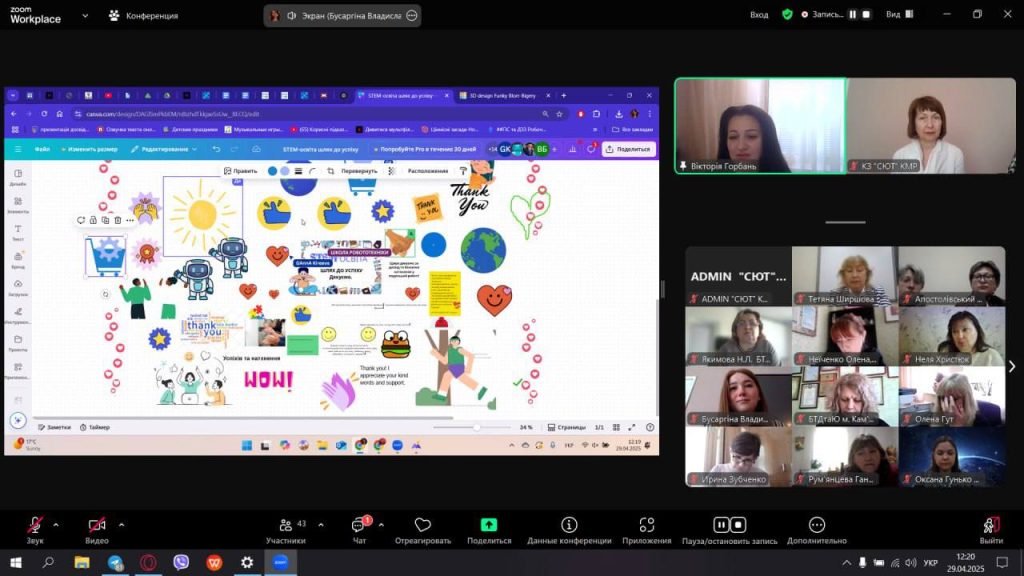Open the Конференция tab in Zoom header
This screenshot has width=1024, height=576.
coord(143,16)
